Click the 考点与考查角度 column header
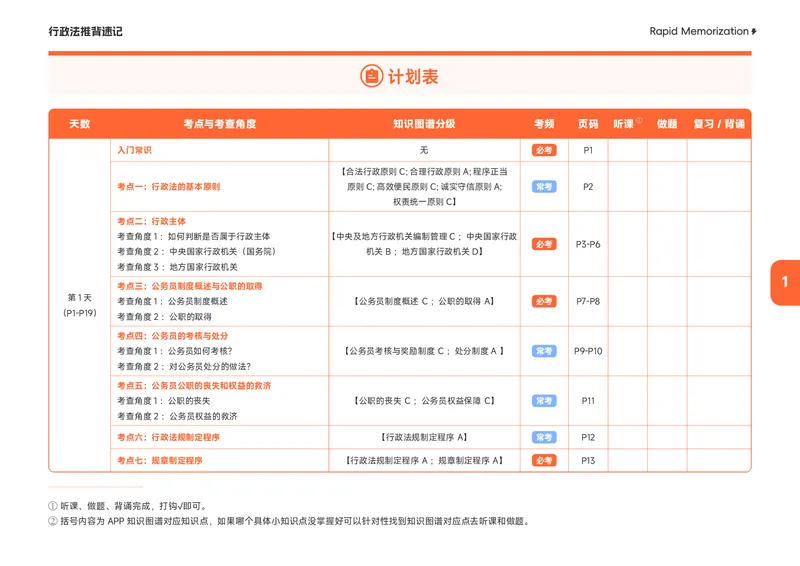Image resolution: width=800 pixels, height=566 pixels. 219,124
